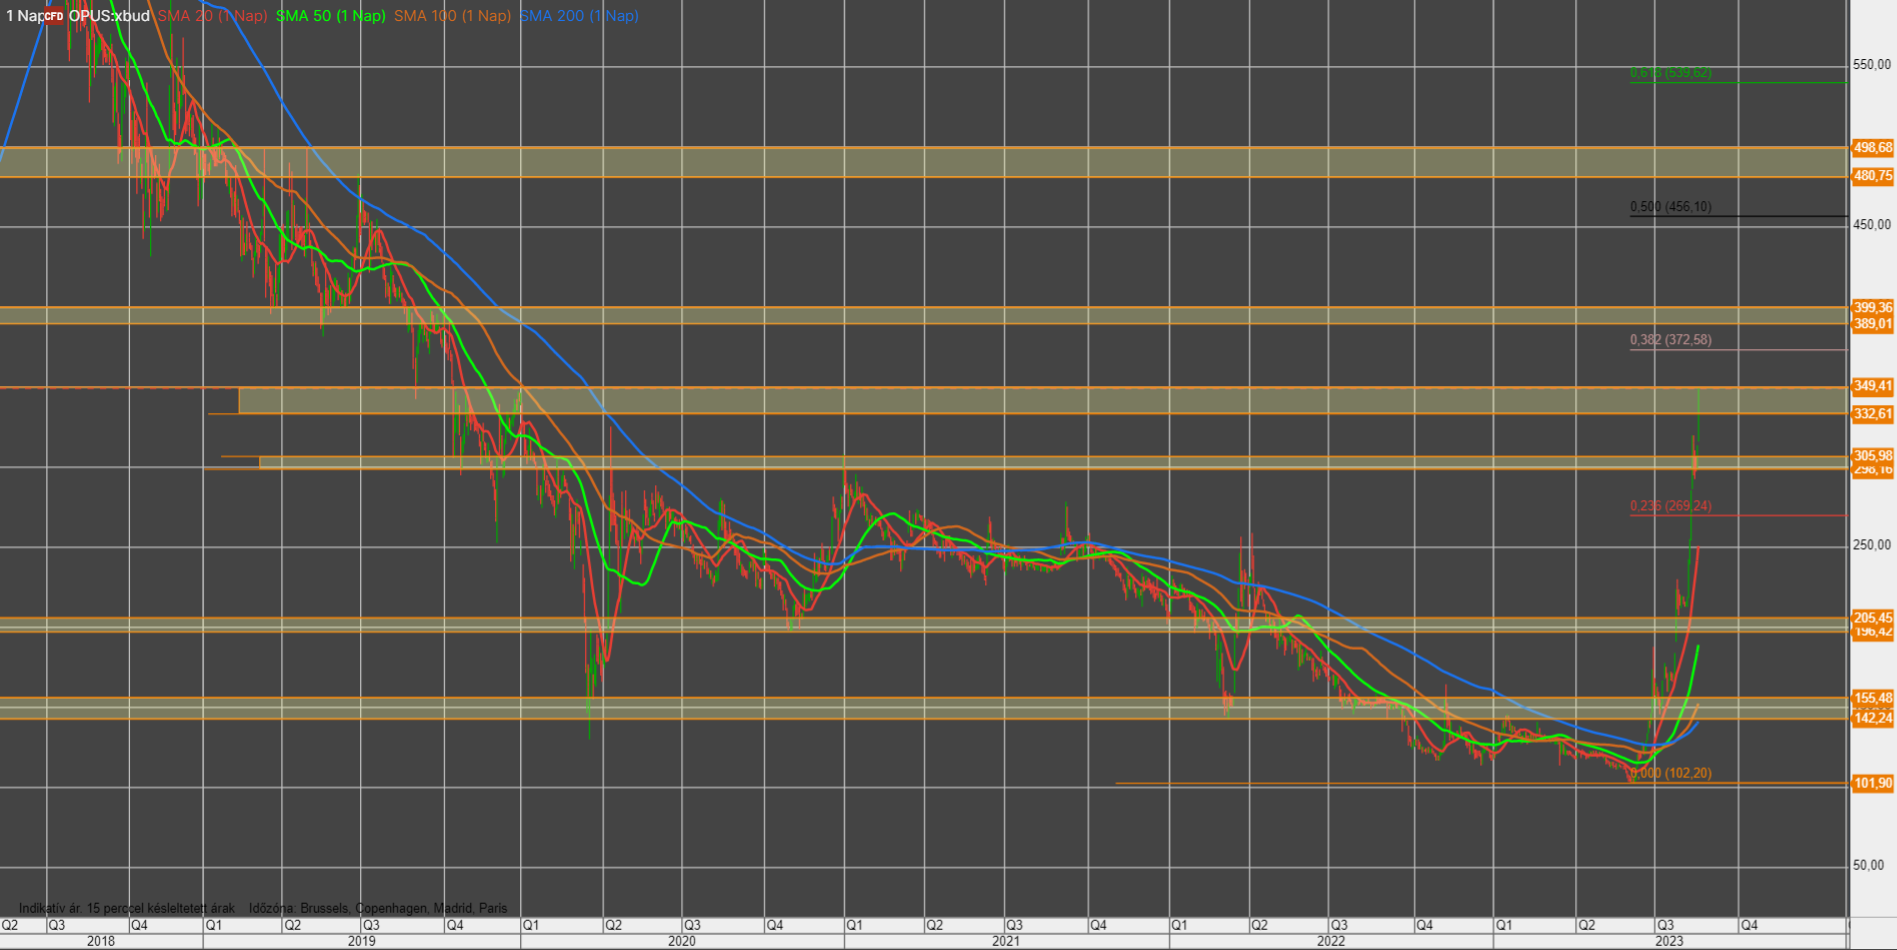Click the 498,68 orange price tag

coord(1872,148)
